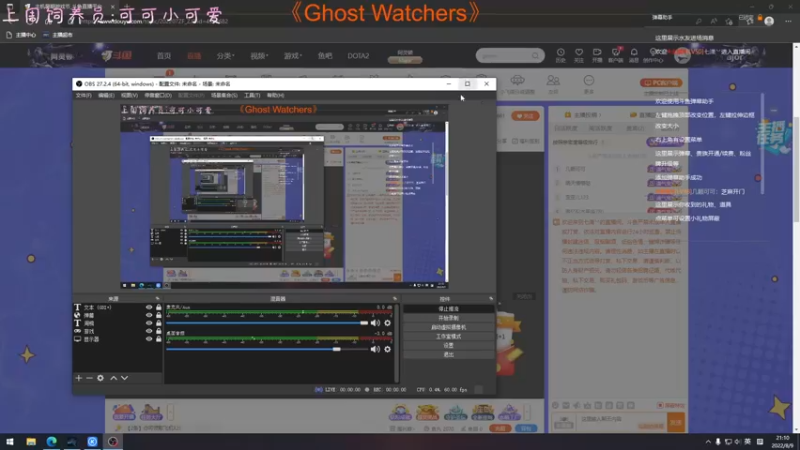Viewport: 800px width, 450px height.
Task: Open the 麦克风/Aux mixer gear settings
Action: click(x=388, y=323)
